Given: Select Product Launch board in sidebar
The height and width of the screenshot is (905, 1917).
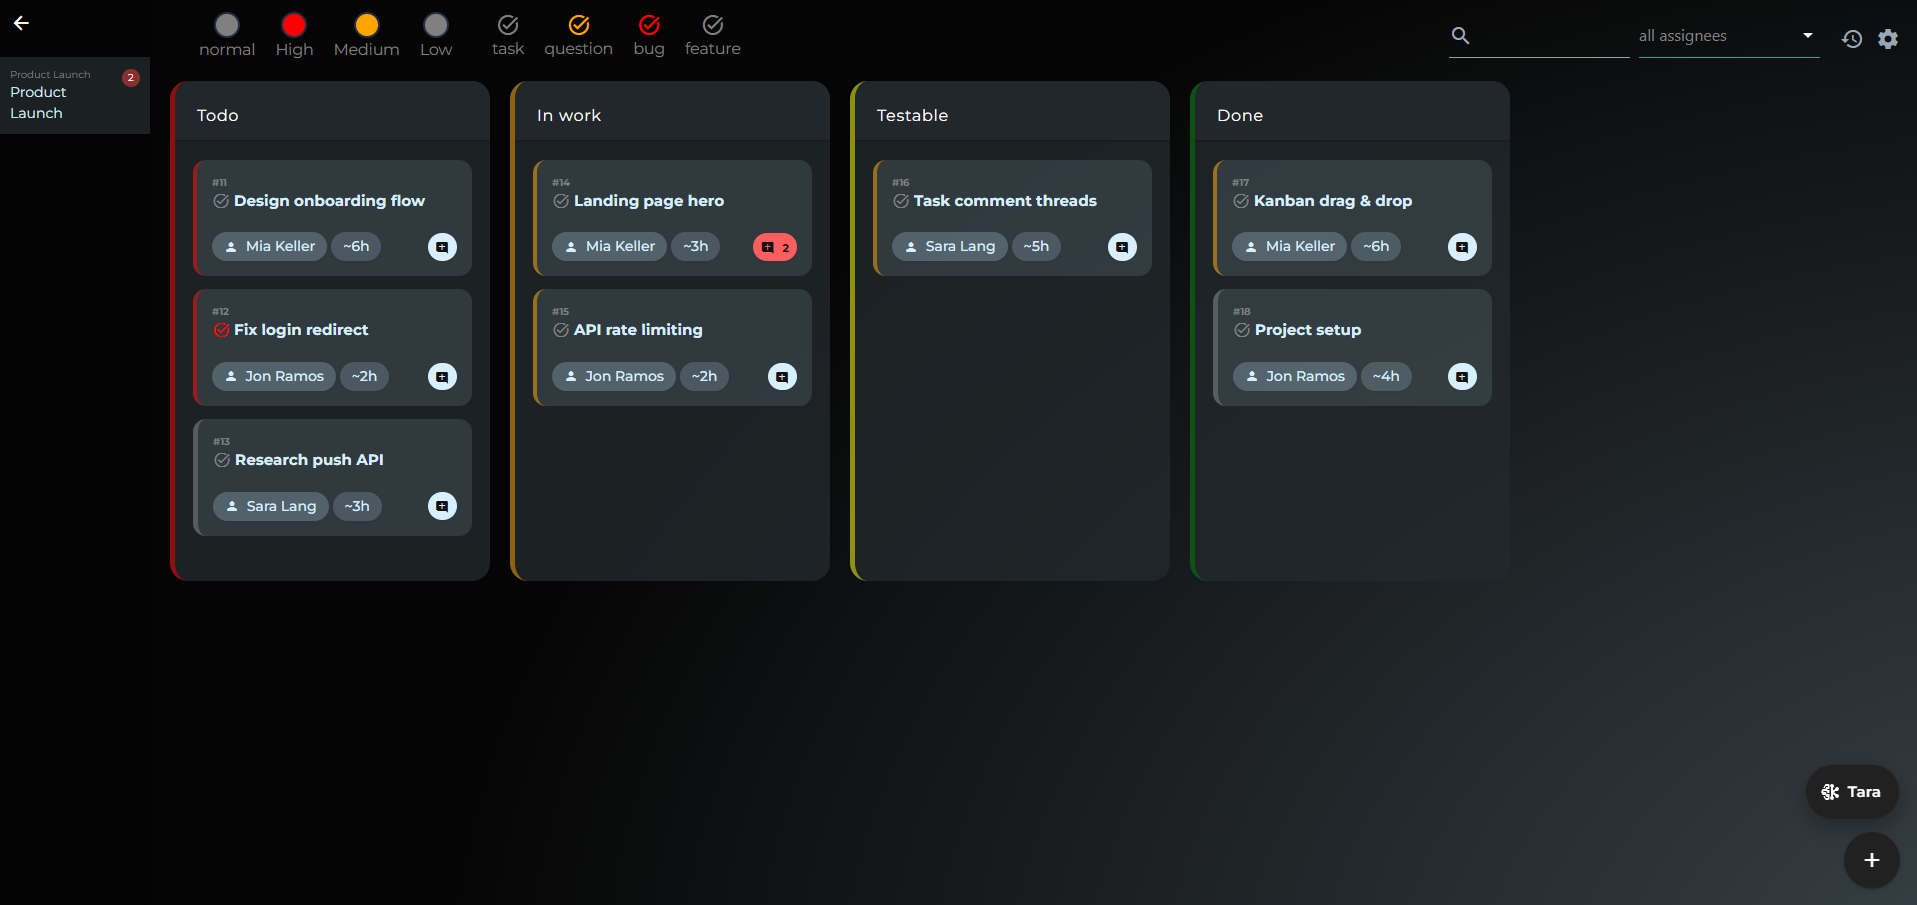Looking at the screenshot, I should pyautogui.click(x=75, y=95).
